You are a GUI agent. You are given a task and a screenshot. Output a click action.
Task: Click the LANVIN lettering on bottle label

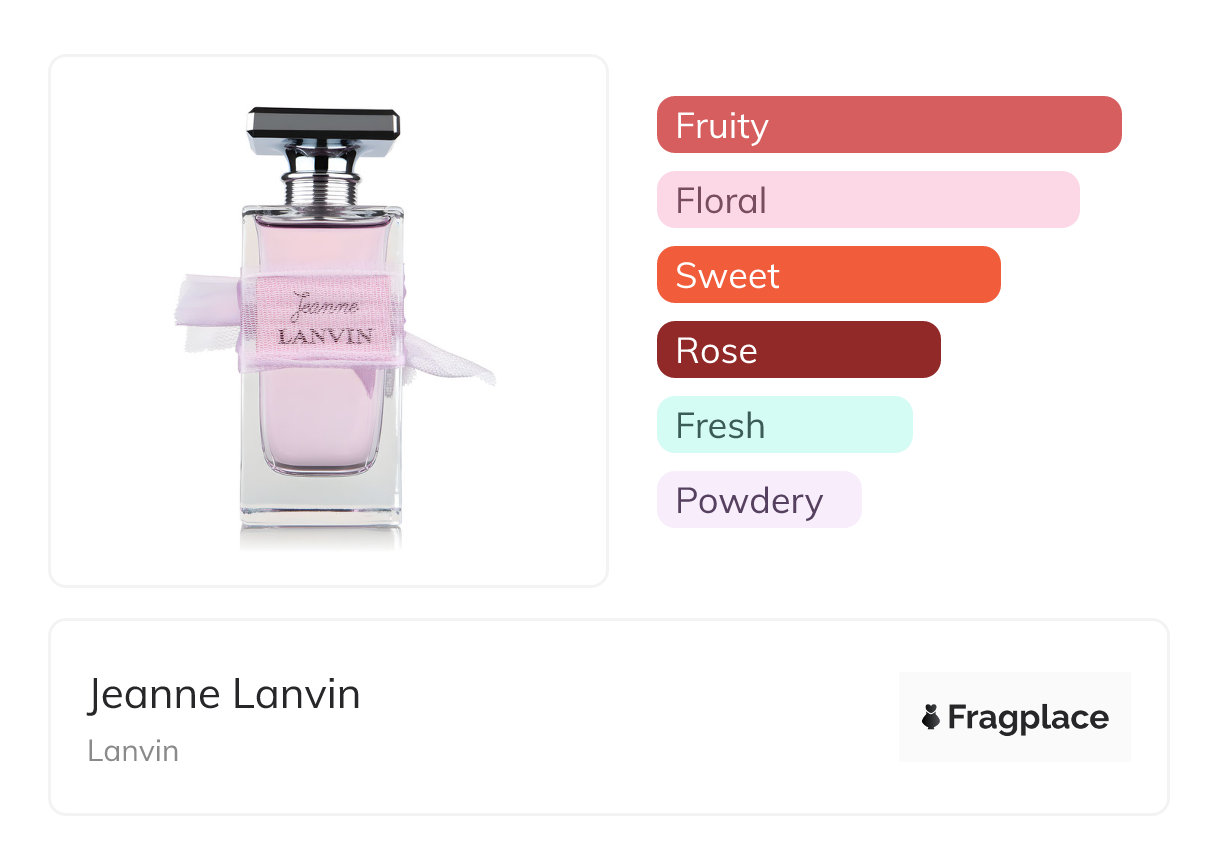click(325, 336)
